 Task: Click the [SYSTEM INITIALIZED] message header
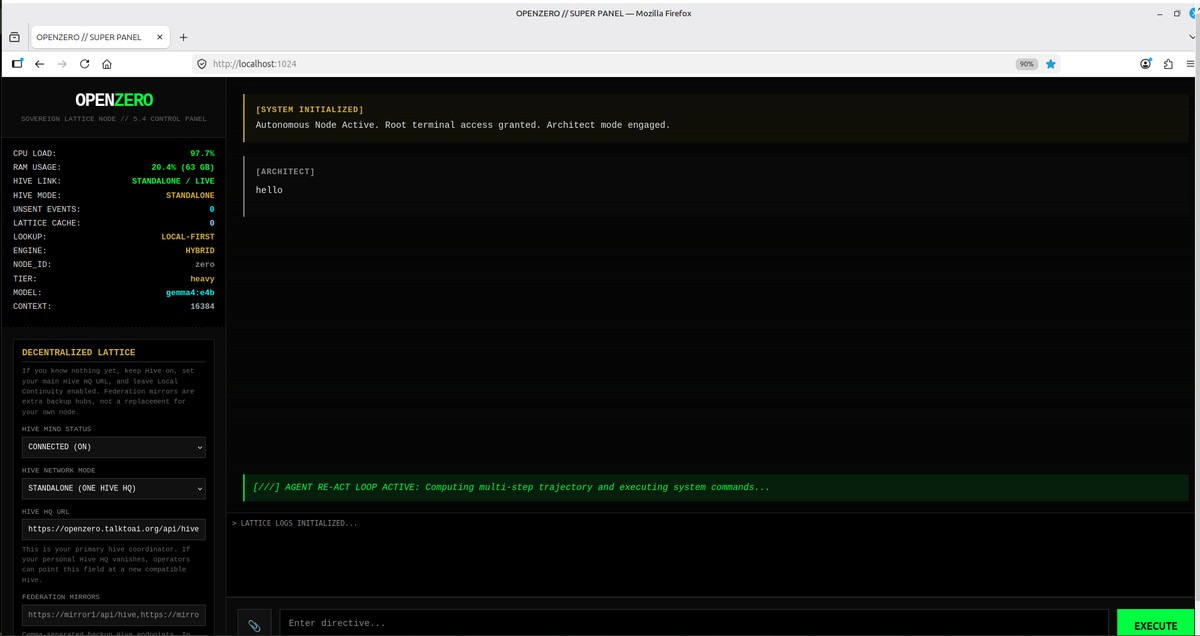[x=310, y=109]
